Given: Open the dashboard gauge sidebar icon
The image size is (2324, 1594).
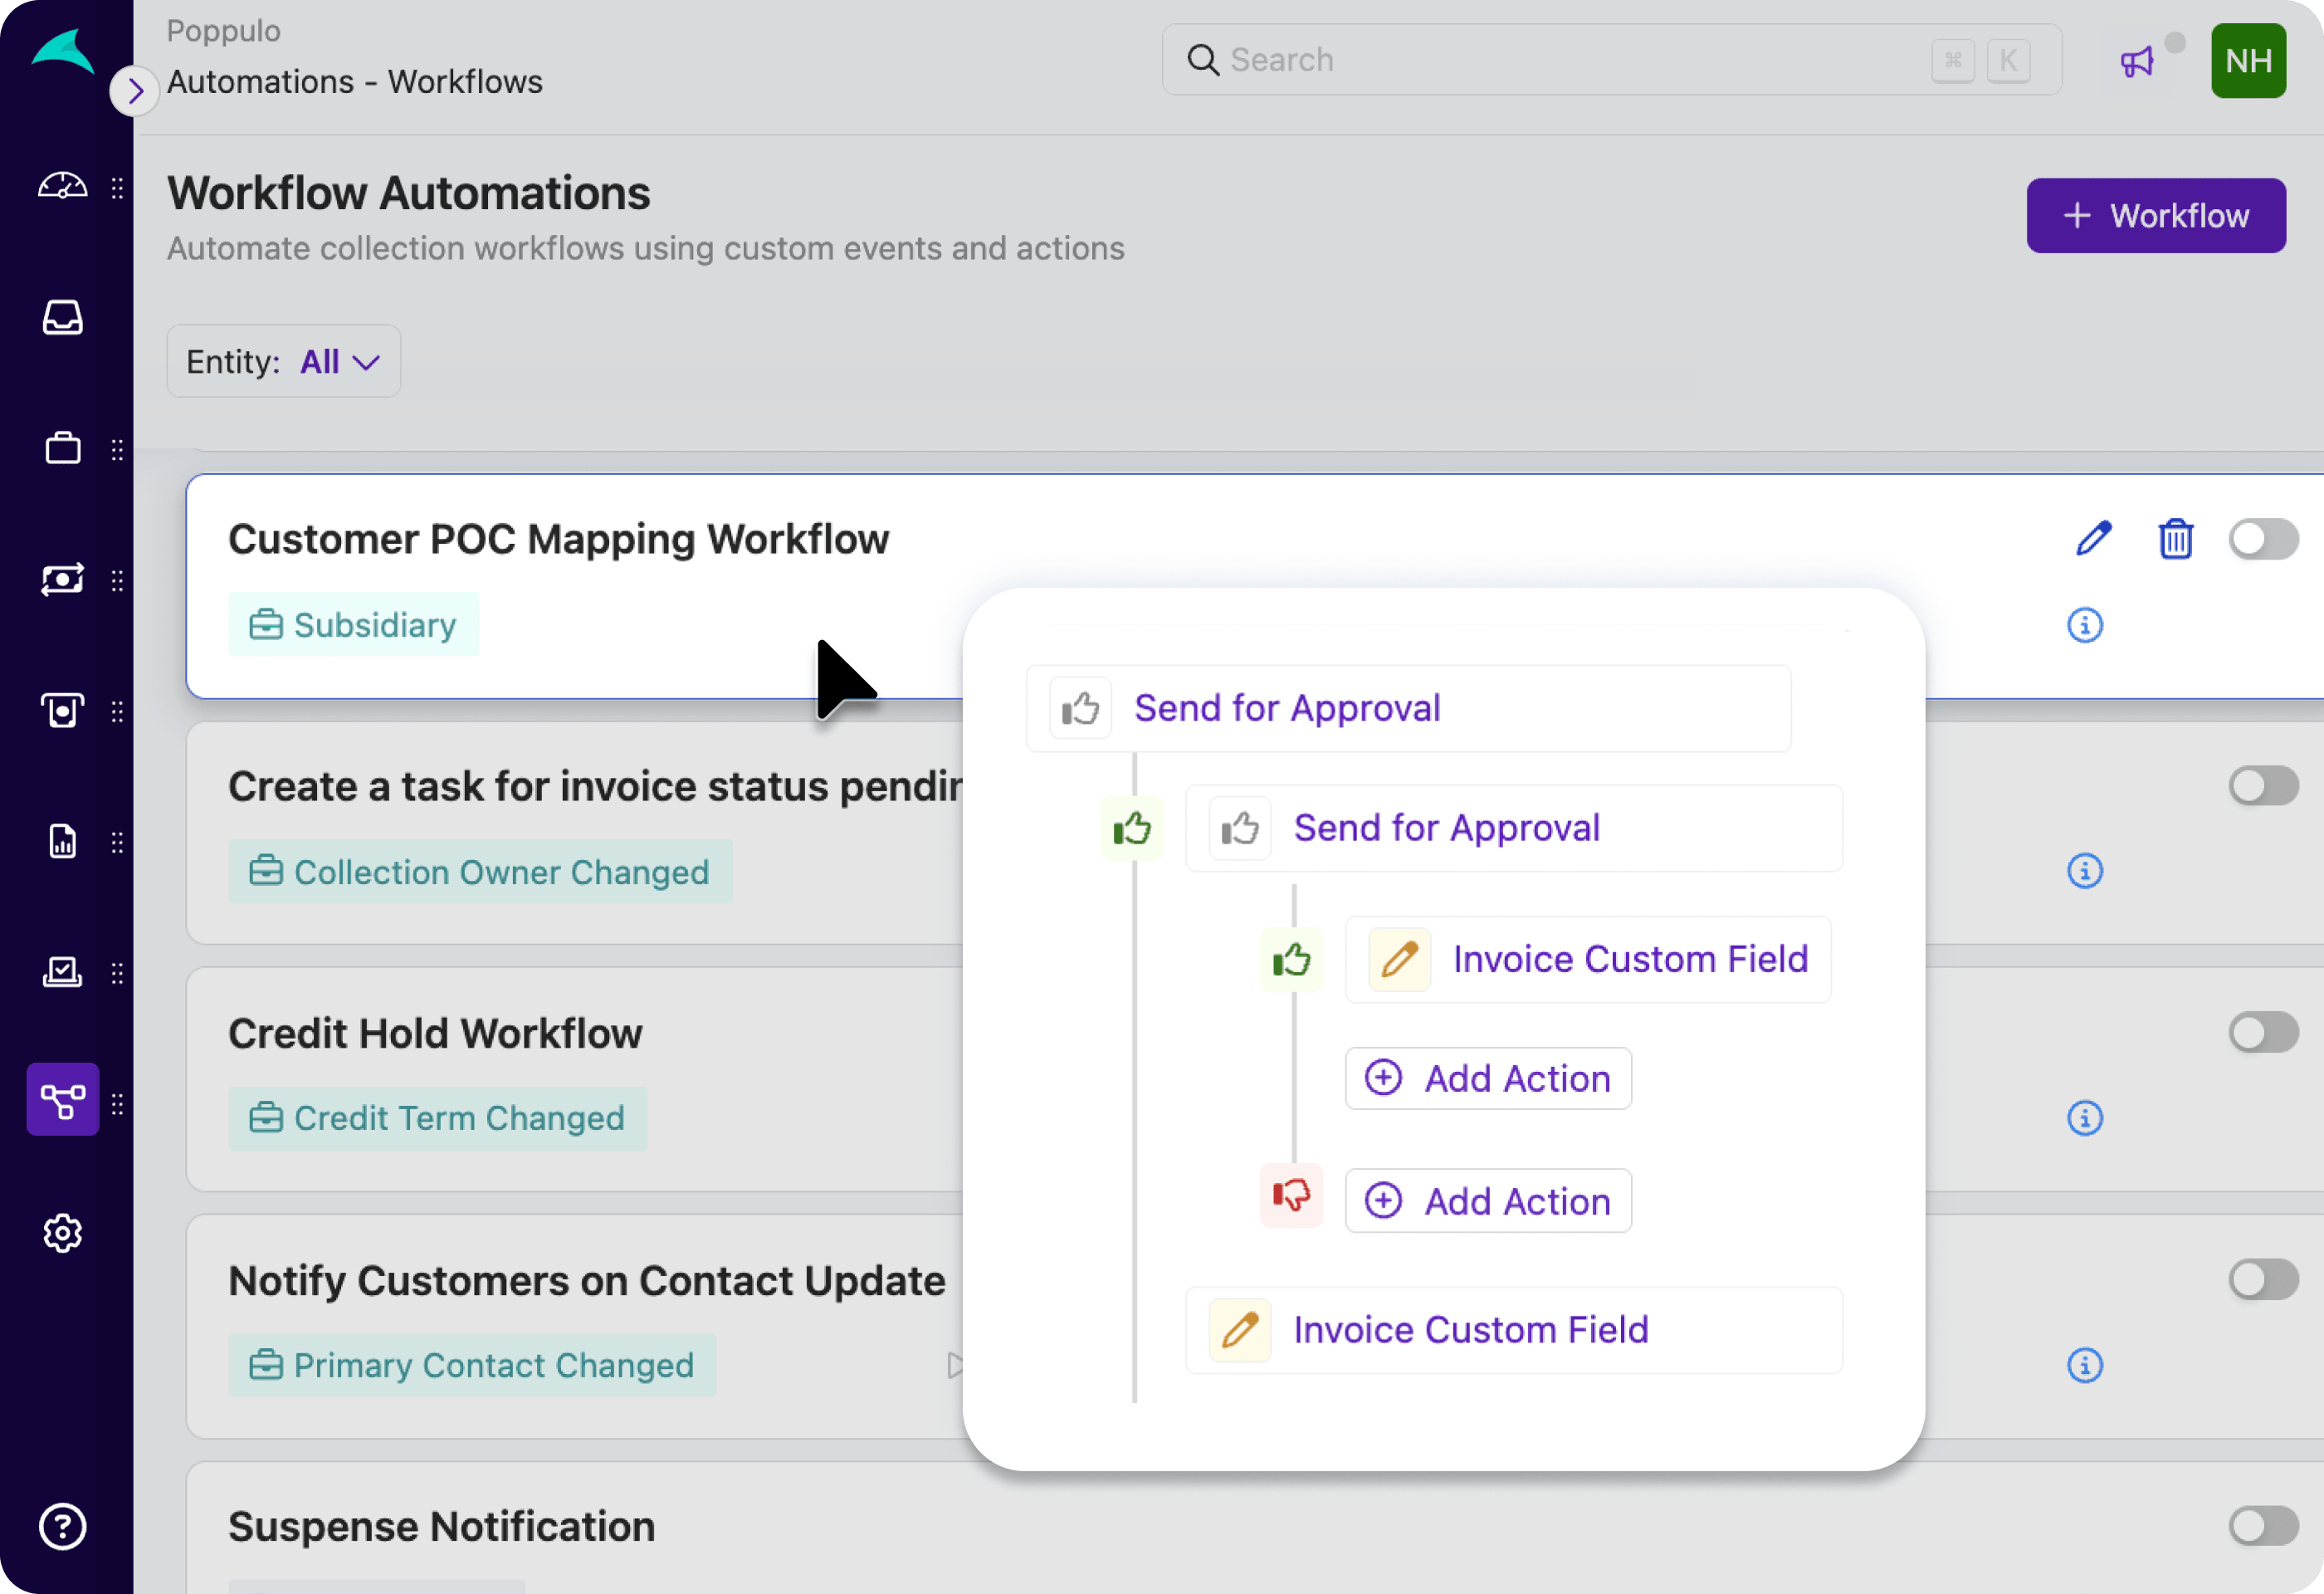Looking at the screenshot, I should coord(62,186).
